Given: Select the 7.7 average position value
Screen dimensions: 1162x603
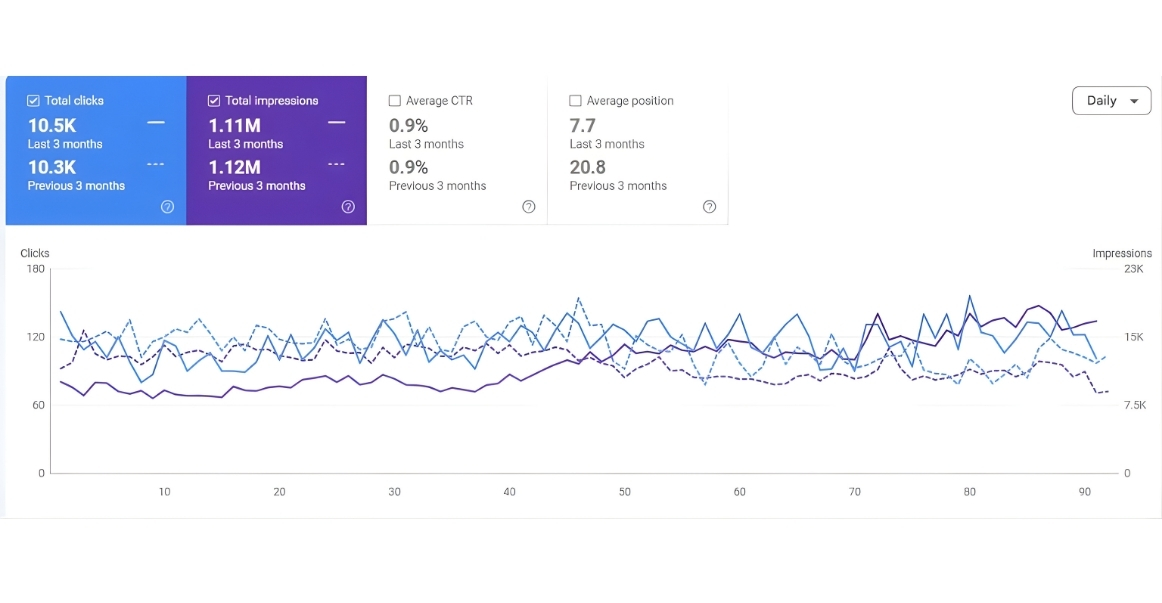Looking at the screenshot, I should tap(582, 125).
